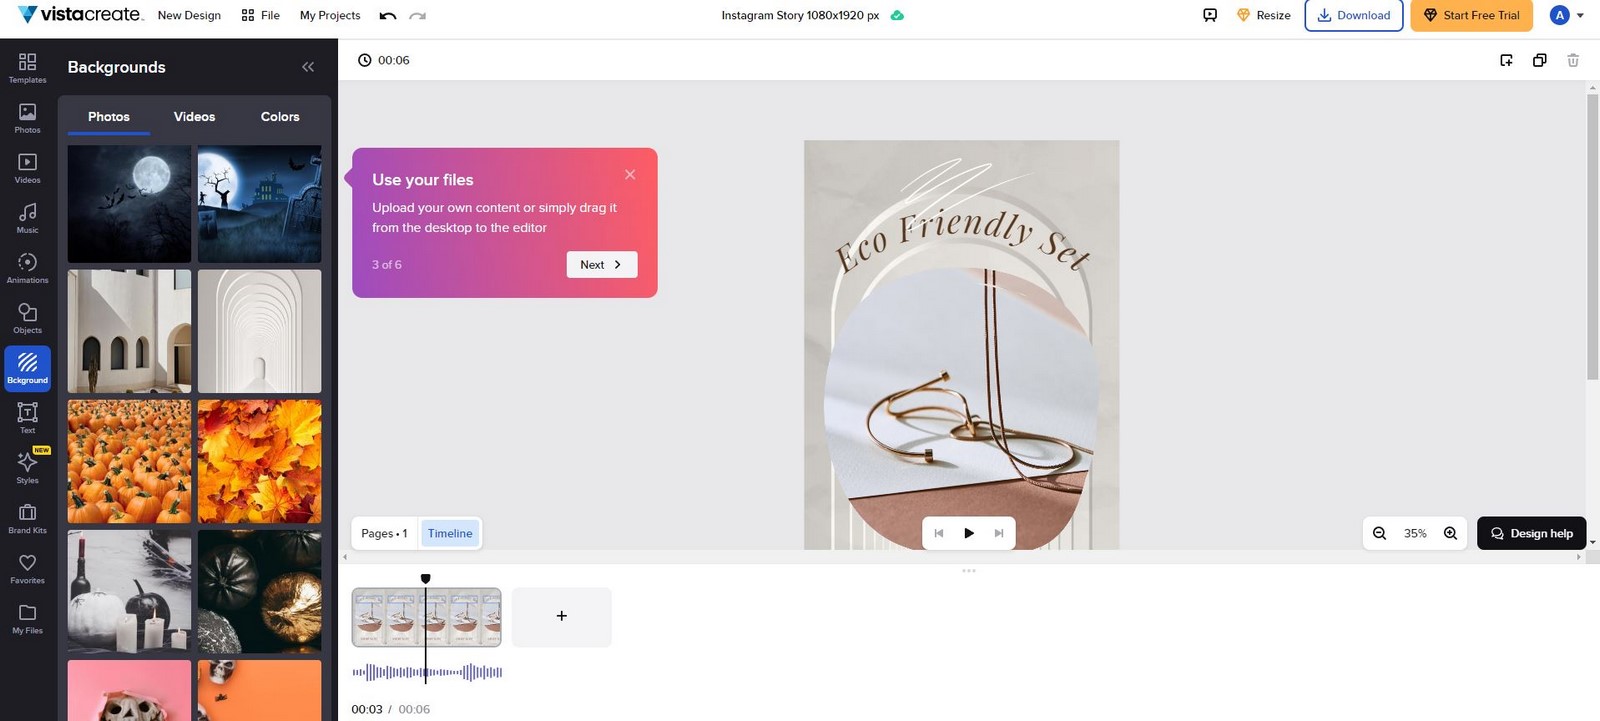Open Design help
The image size is (1600, 721).
[1531, 533]
